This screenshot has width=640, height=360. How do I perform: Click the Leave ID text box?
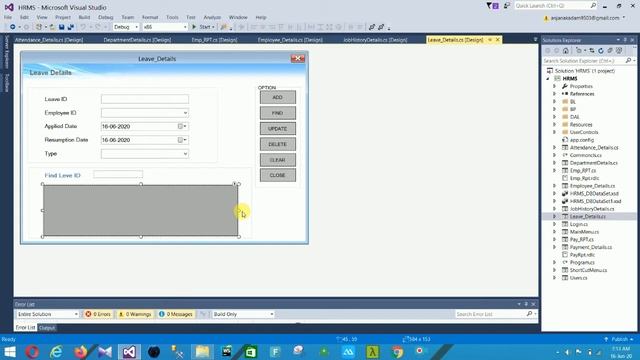(x=145, y=99)
